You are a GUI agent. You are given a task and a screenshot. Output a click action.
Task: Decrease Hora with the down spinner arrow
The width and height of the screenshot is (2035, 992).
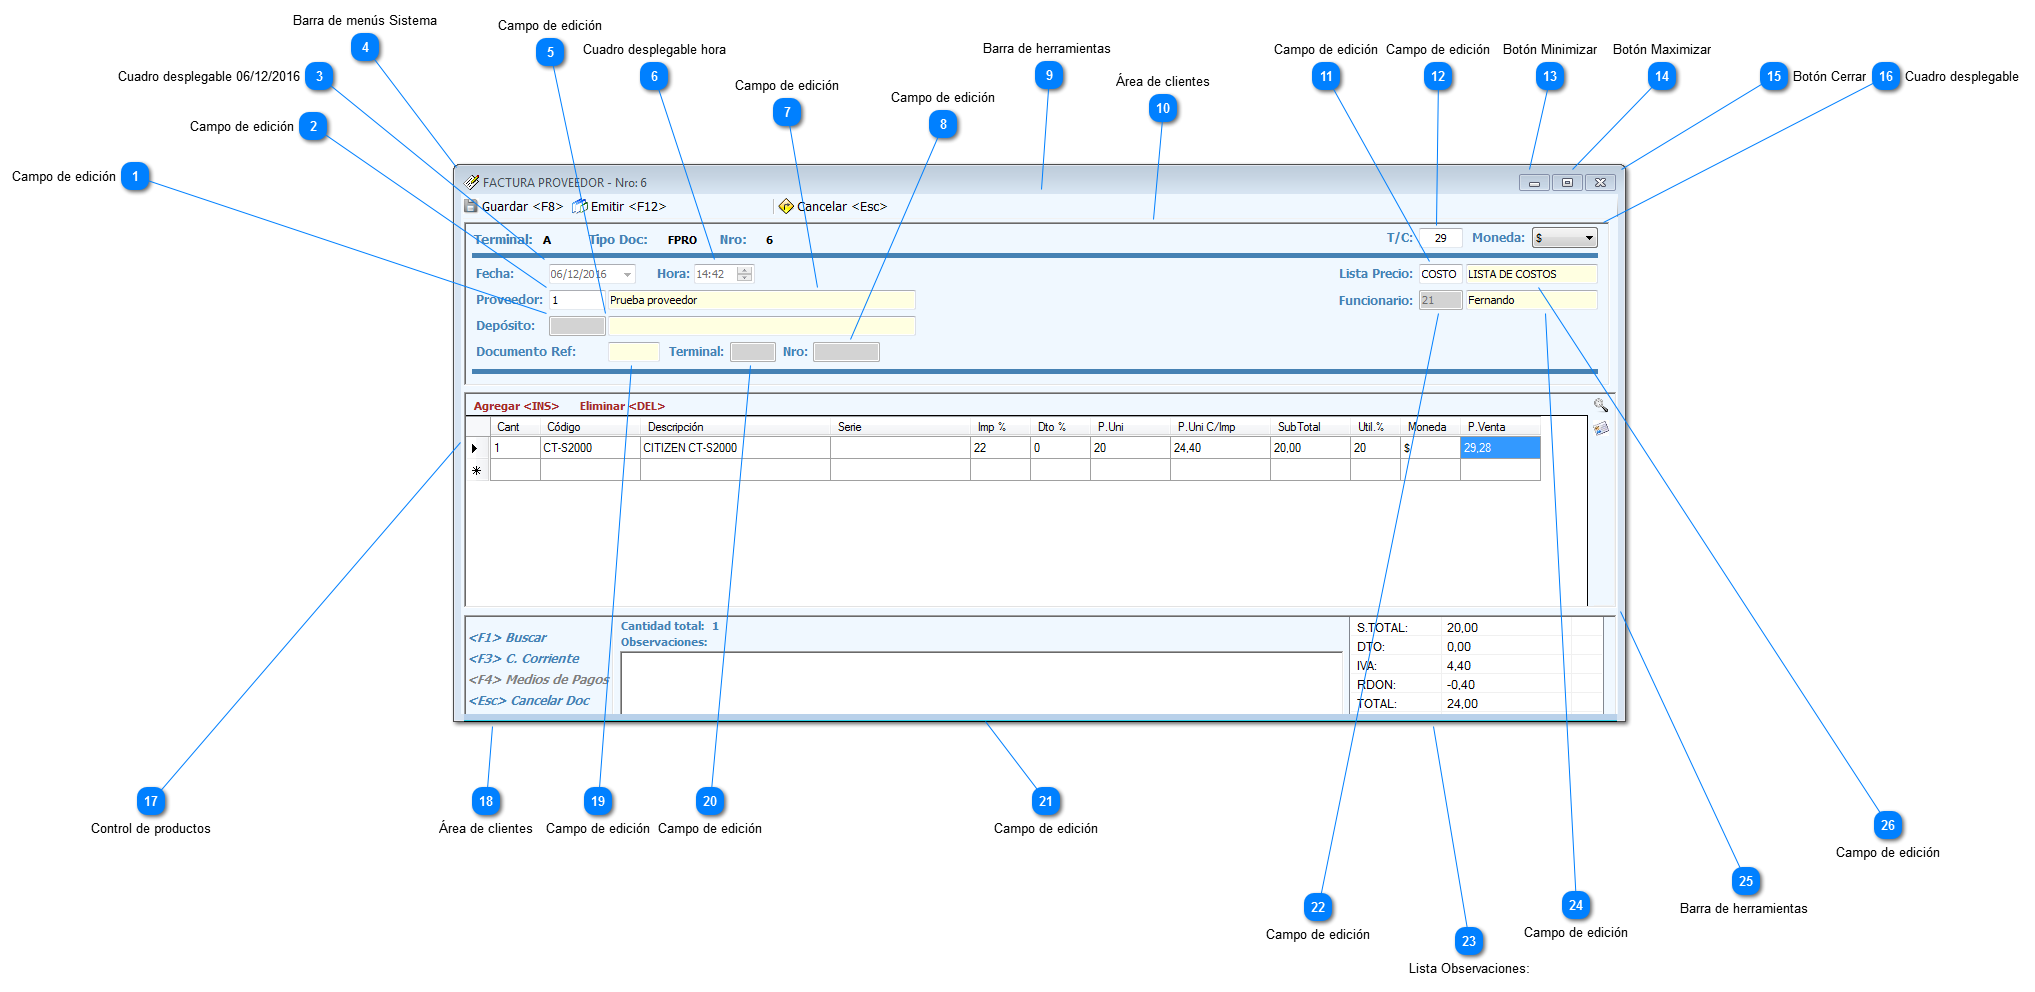(744, 278)
